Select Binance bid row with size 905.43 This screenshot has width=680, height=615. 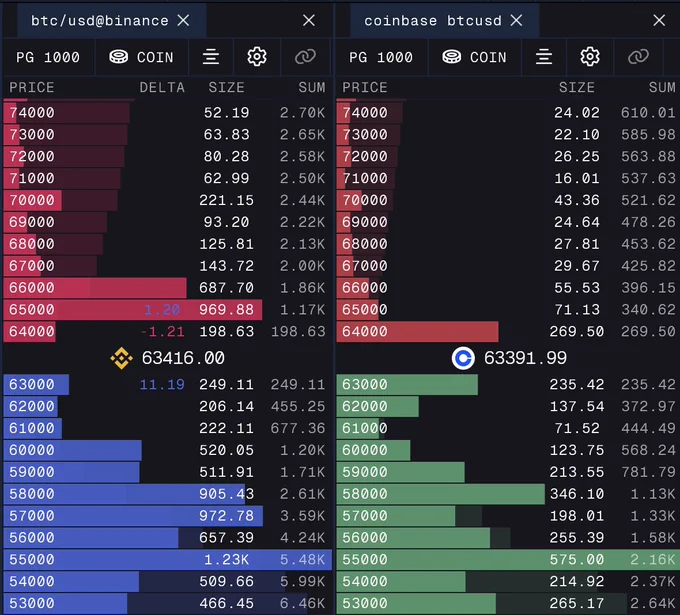(x=167, y=494)
